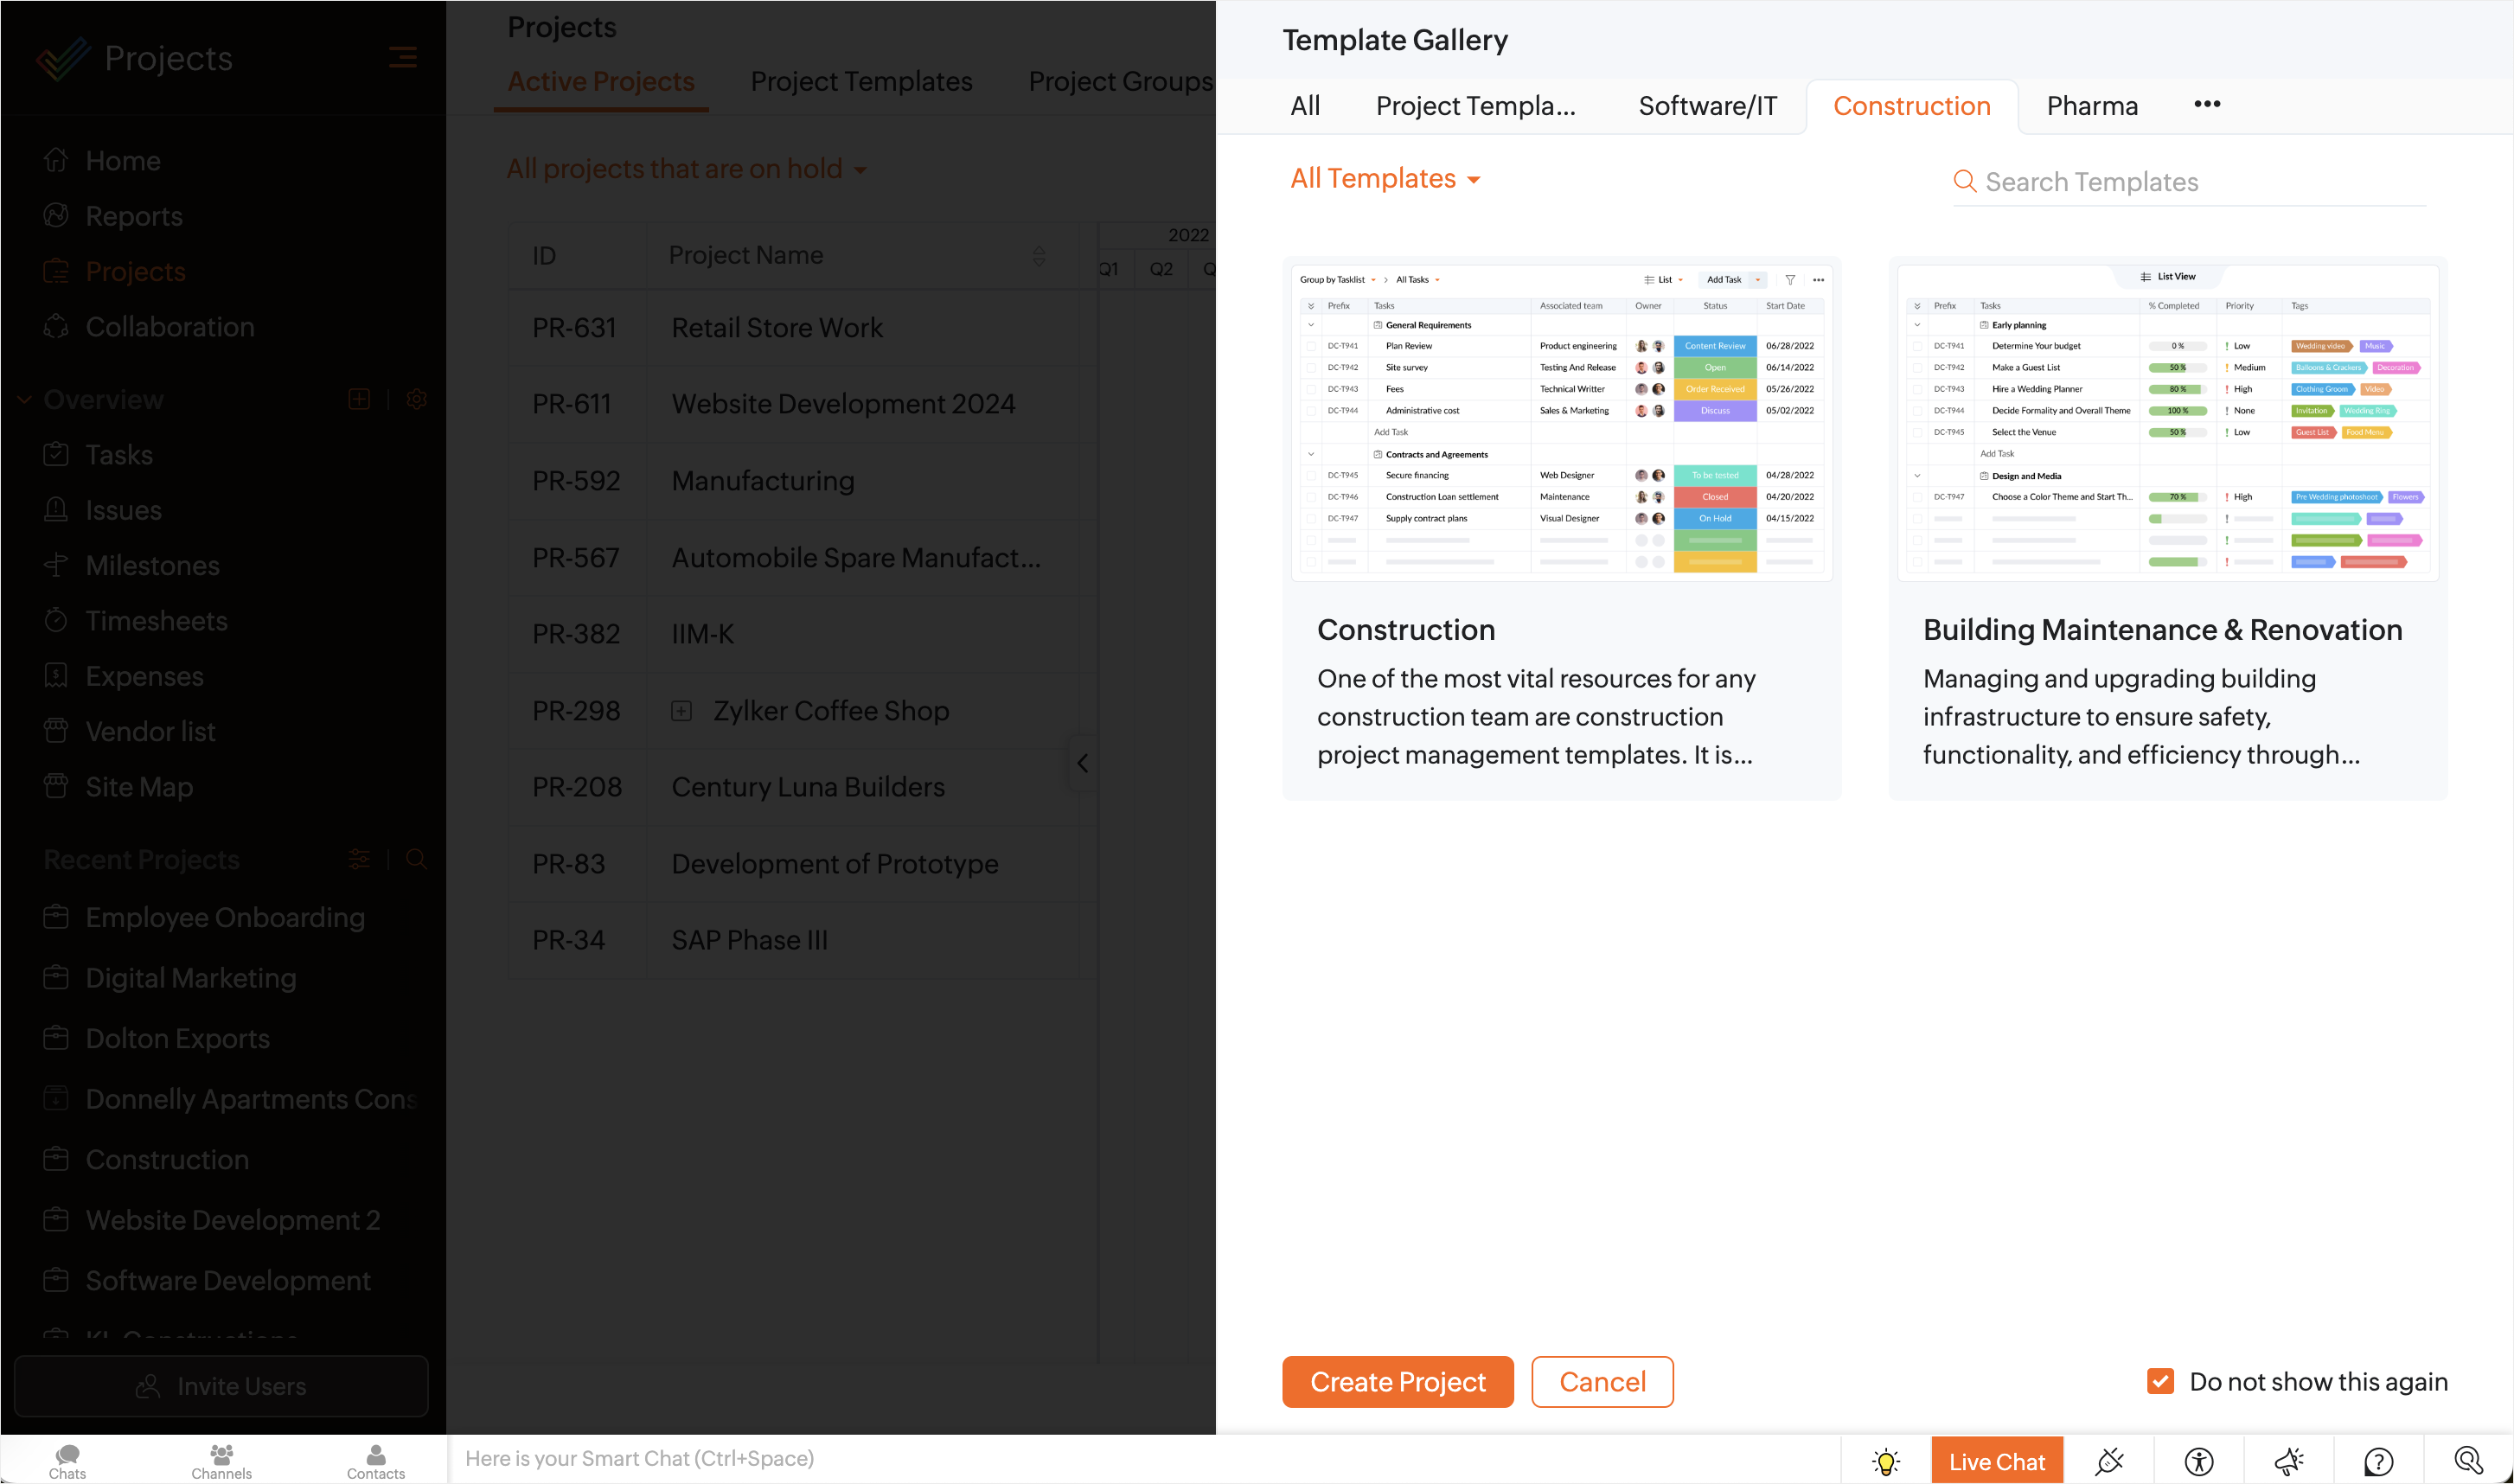The height and width of the screenshot is (1484, 2514).
Task: Switch to the Pharma tab
Action: [x=2092, y=106]
